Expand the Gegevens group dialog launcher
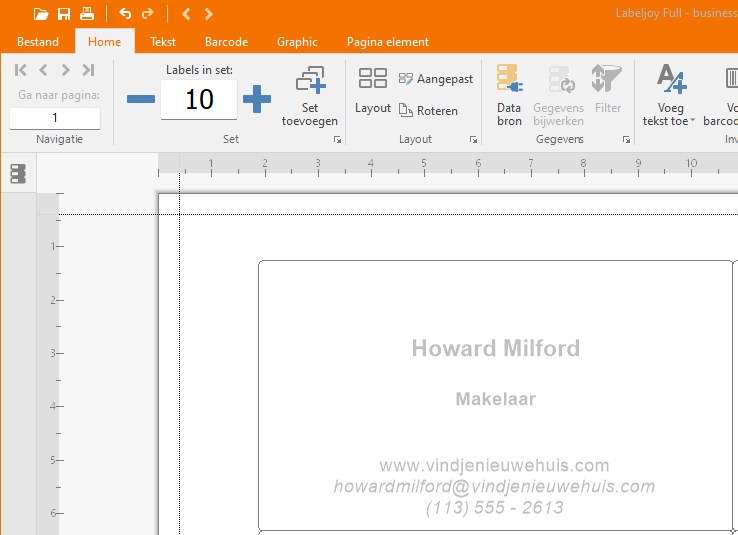Image resolution: width=738 pixels, height=535 pixels. pyautogui.click(x=626, y=140)
